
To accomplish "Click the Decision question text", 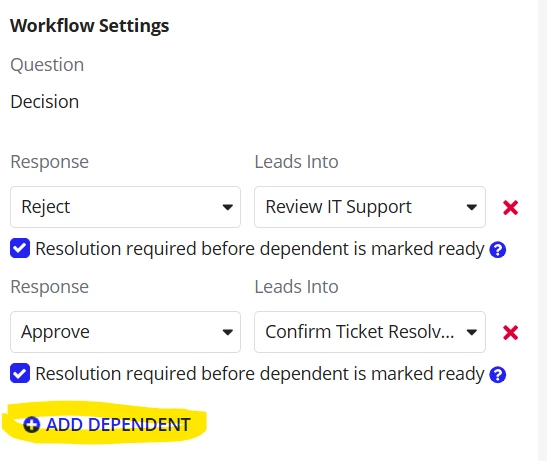I will click(45, 102).
